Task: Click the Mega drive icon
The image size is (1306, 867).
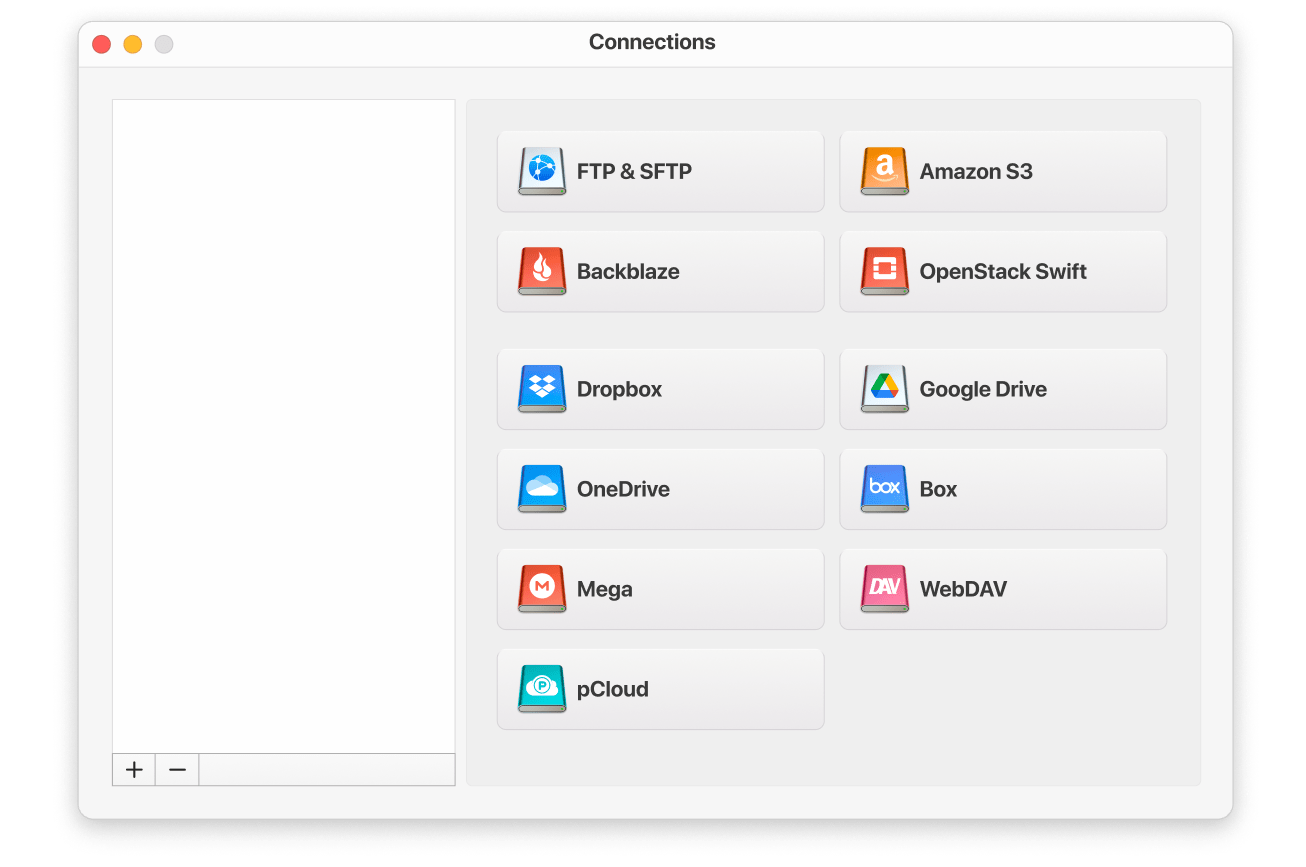Action: click(x=541, y=589)
